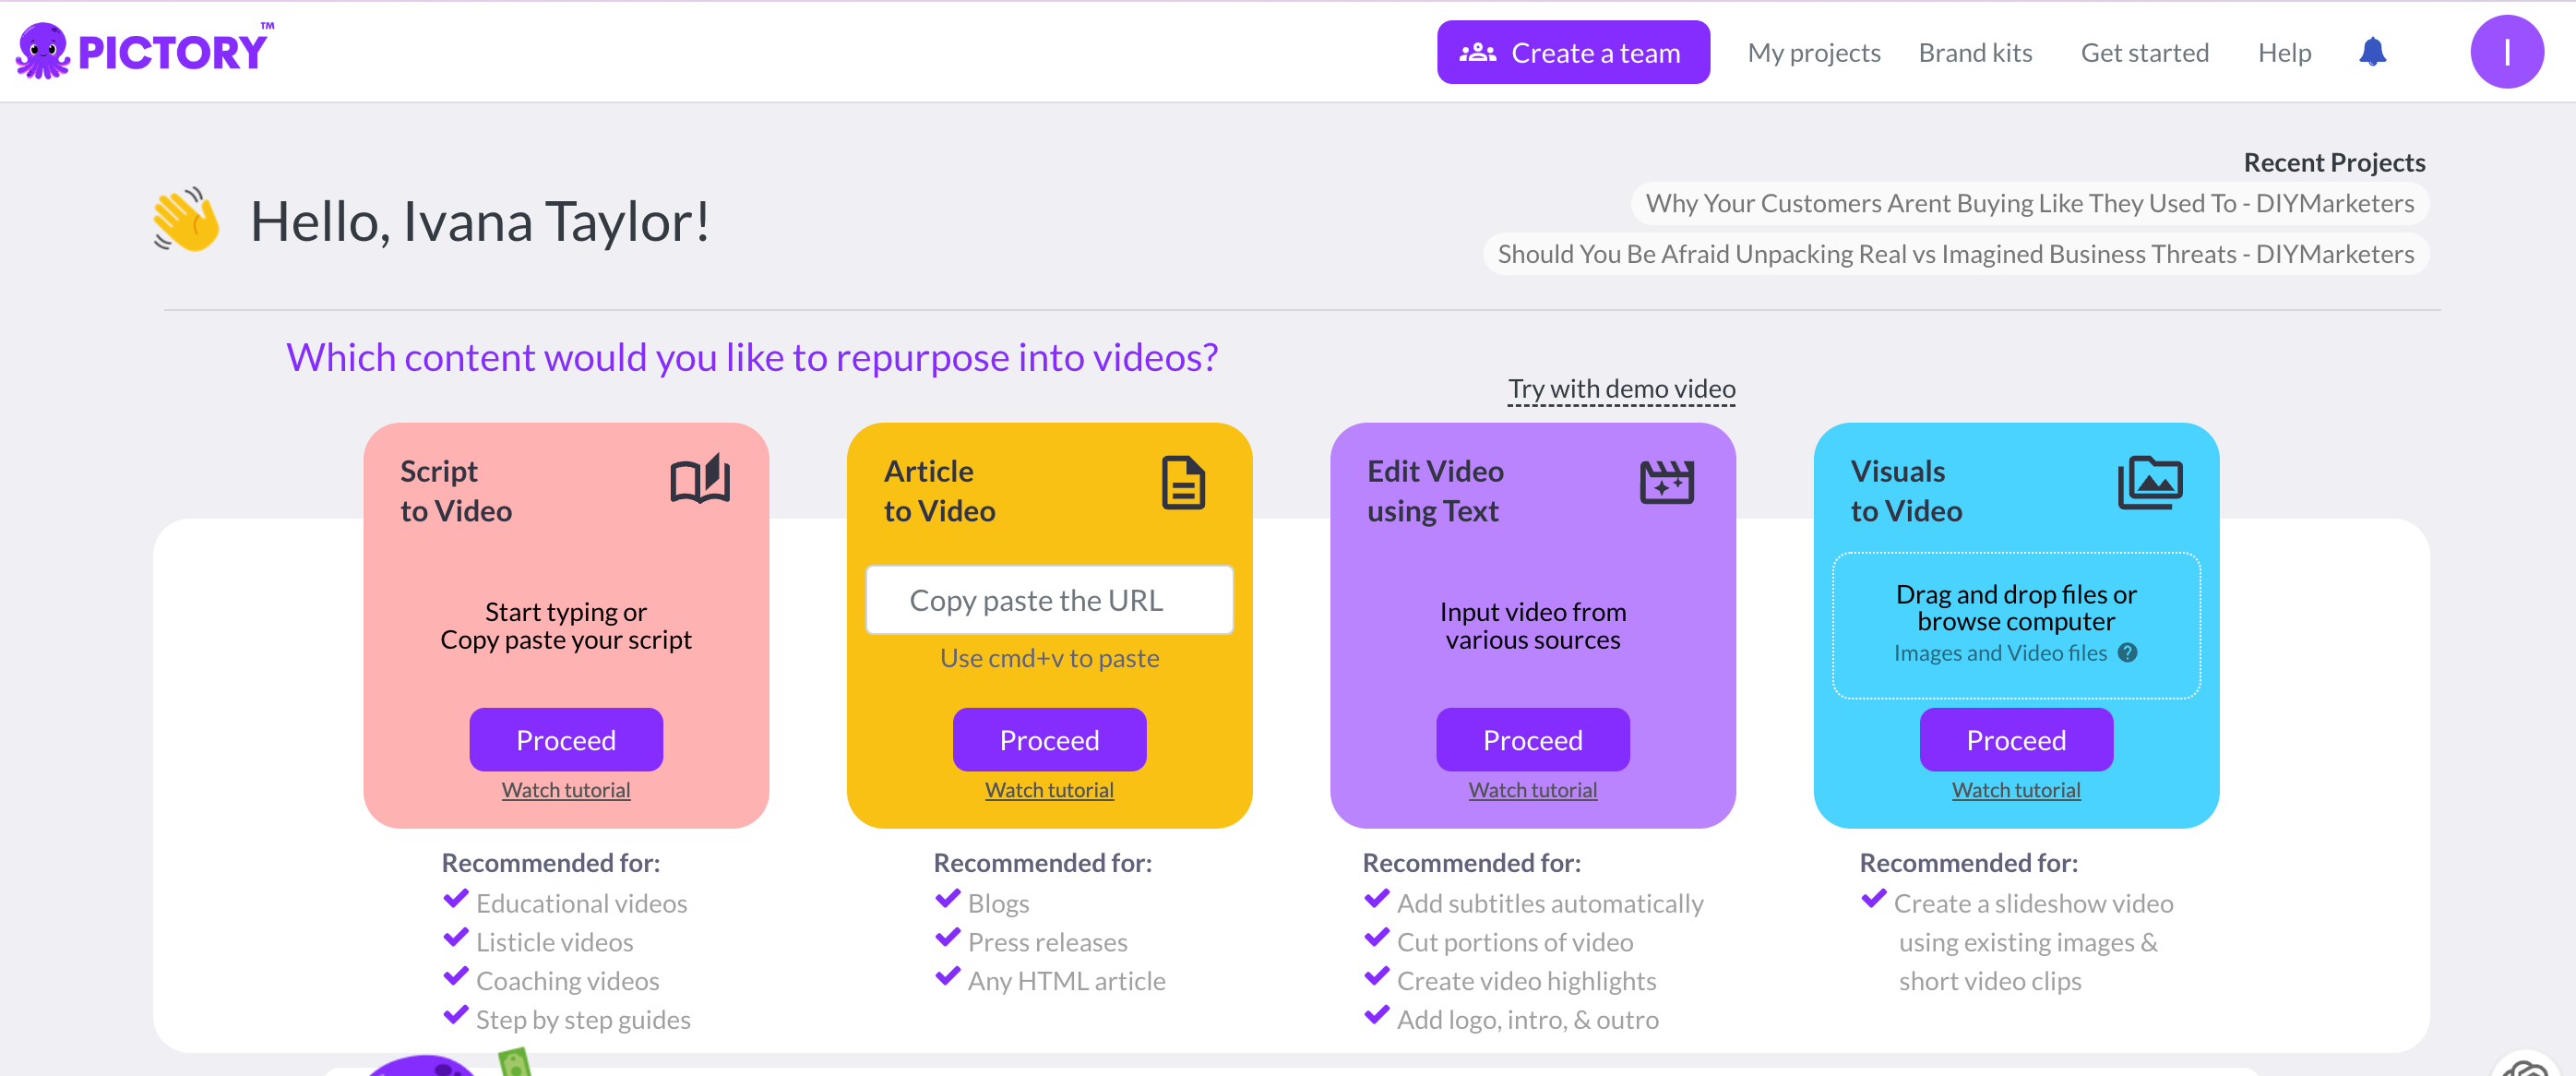Open the My projects menu
This screenshot has width=2576, height=1076.
pyautogui.click(x=1813, y=53)
